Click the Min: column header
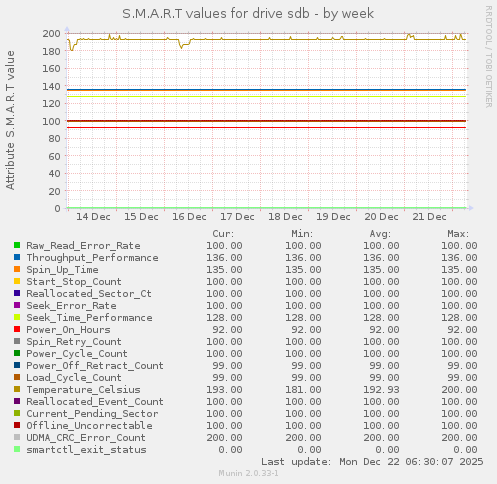Image resolution: width=497 pixels, height=484 pixels. pyautogui.click(x=302, y=234)
